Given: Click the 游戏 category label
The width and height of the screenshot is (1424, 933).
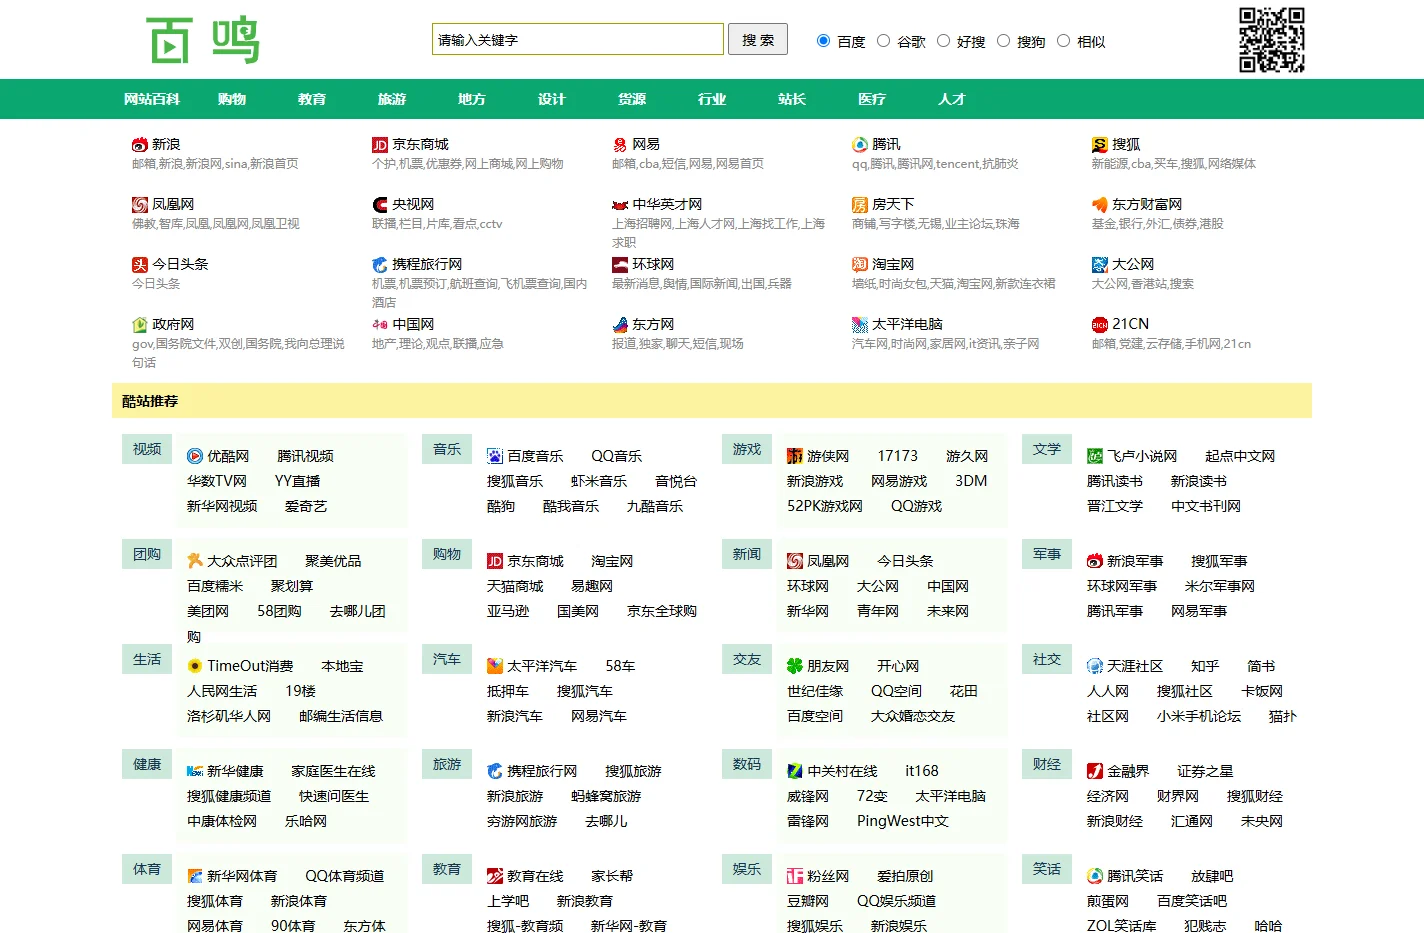Looking at the screenshot, I should pyautogui.click(x=747, y=449).
